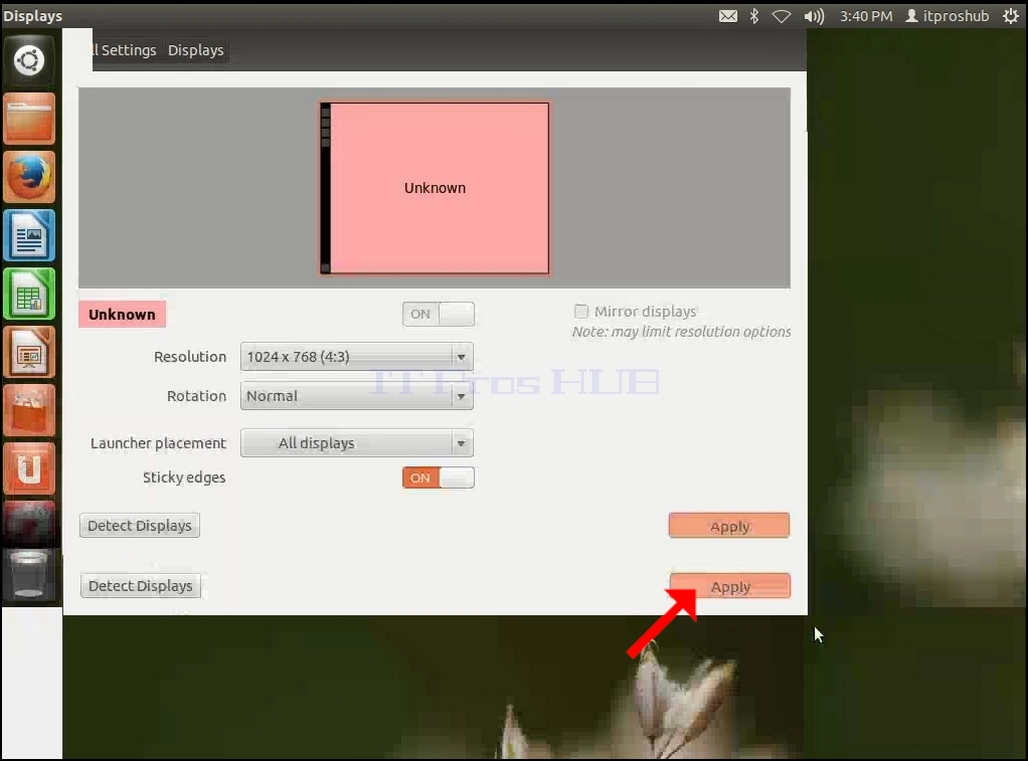
Task: Click the Resolution label text
Action: point(190,357)
